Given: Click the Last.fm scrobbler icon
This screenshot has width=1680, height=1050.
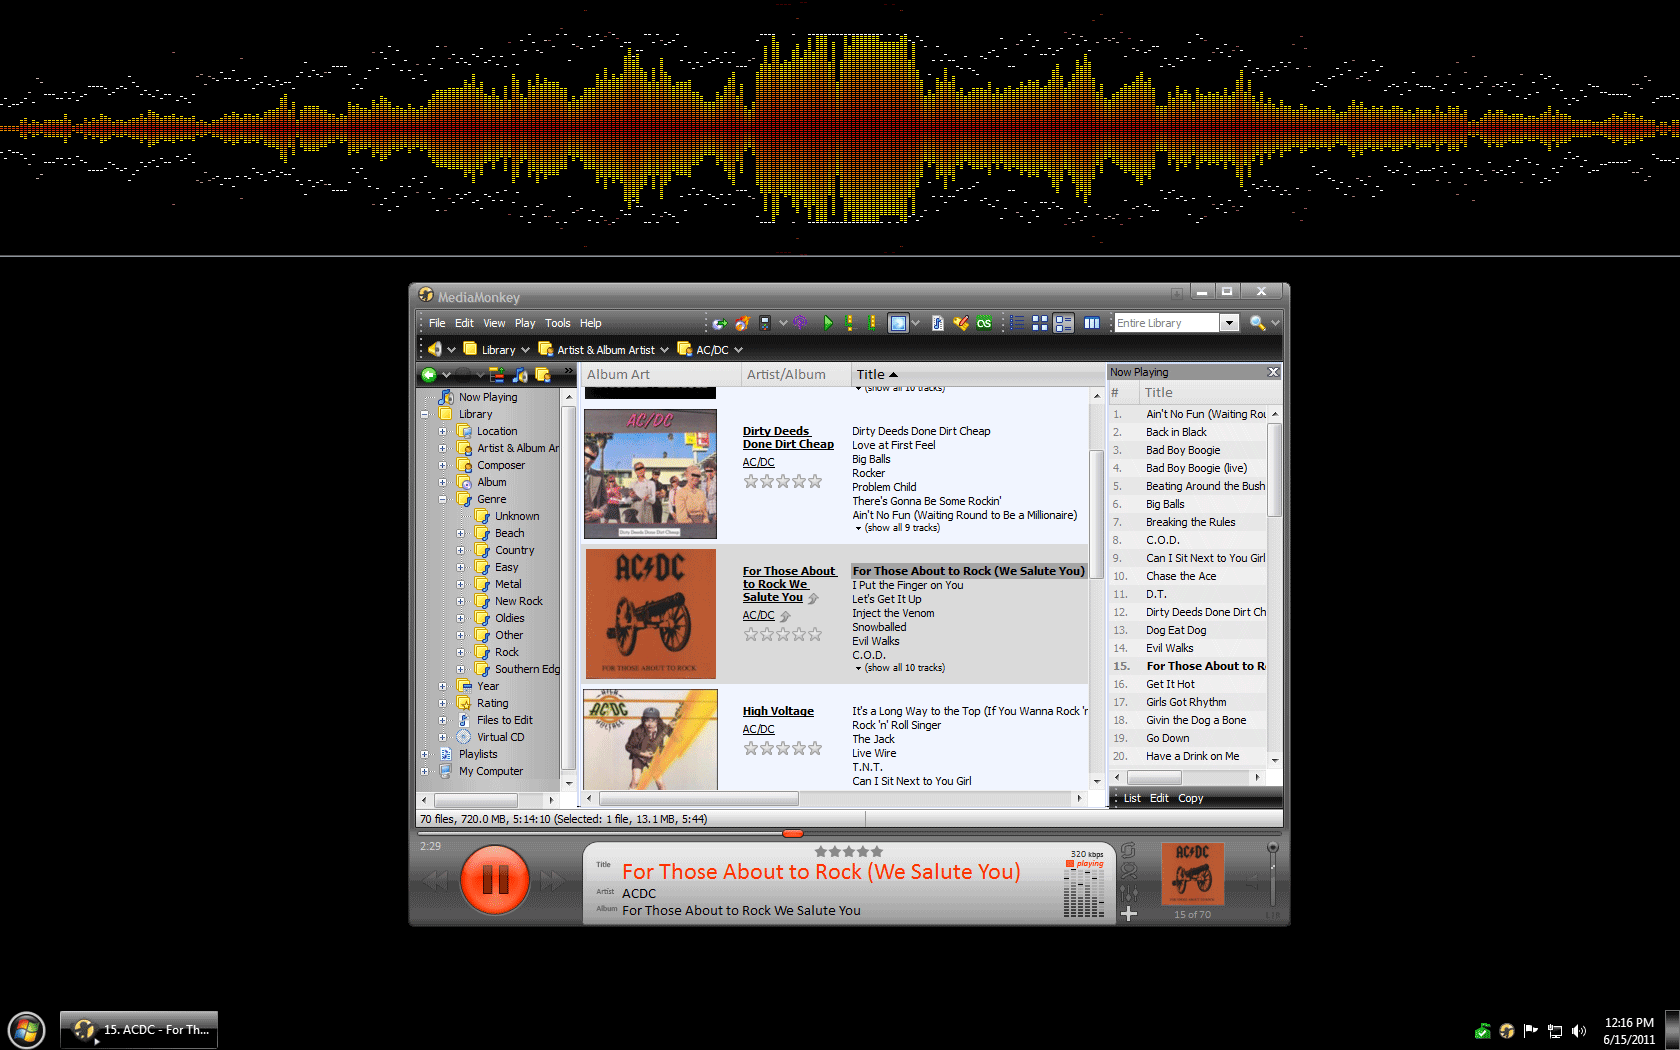Looking at the screenshot, I should 985,323.
